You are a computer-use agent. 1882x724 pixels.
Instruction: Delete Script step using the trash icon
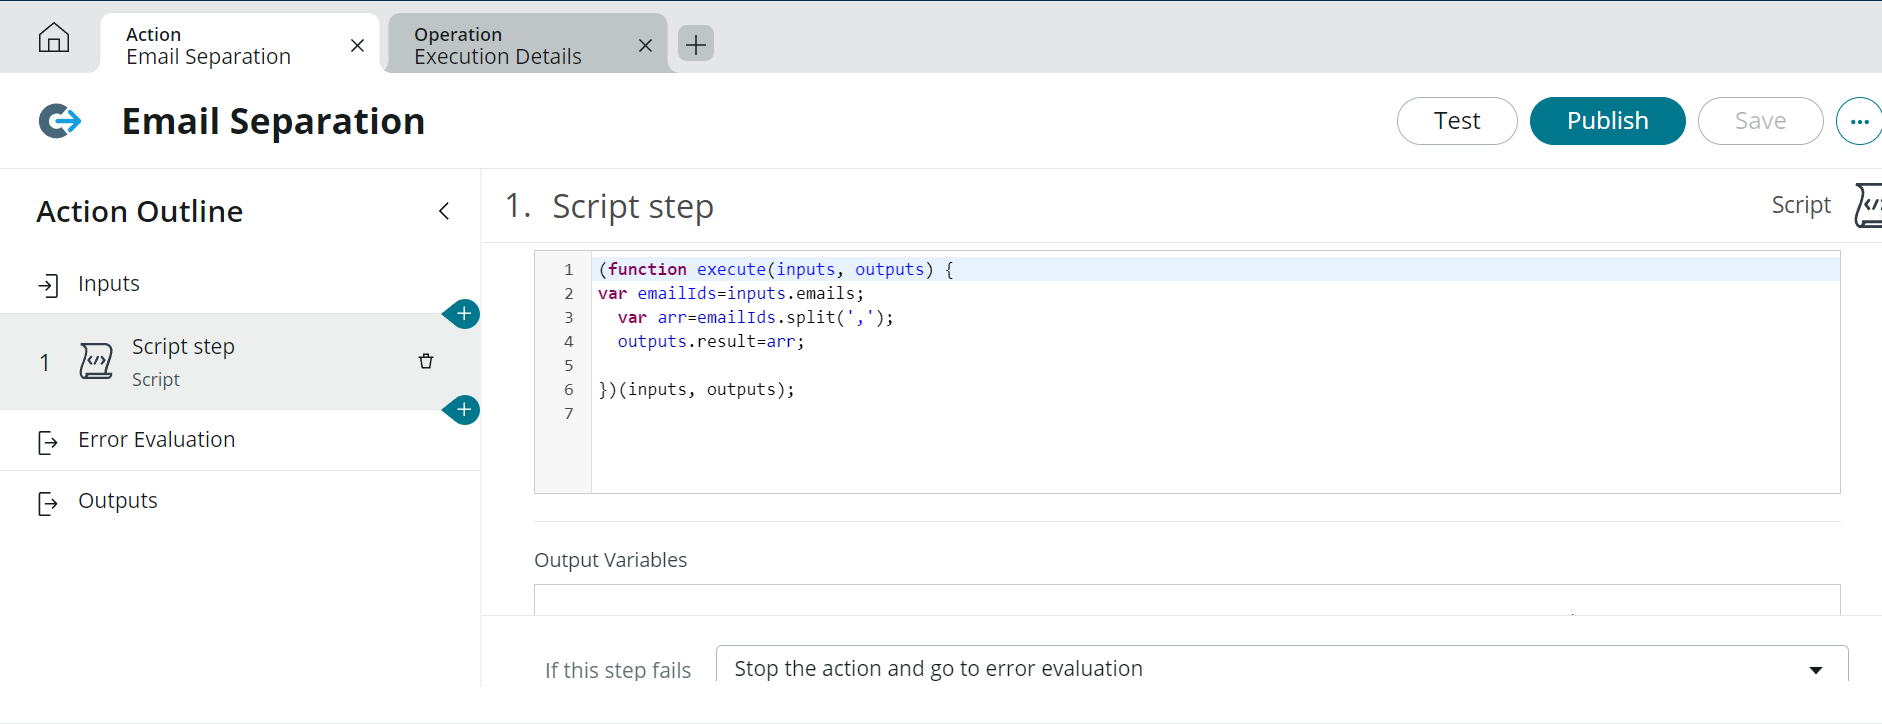point(426,361)
